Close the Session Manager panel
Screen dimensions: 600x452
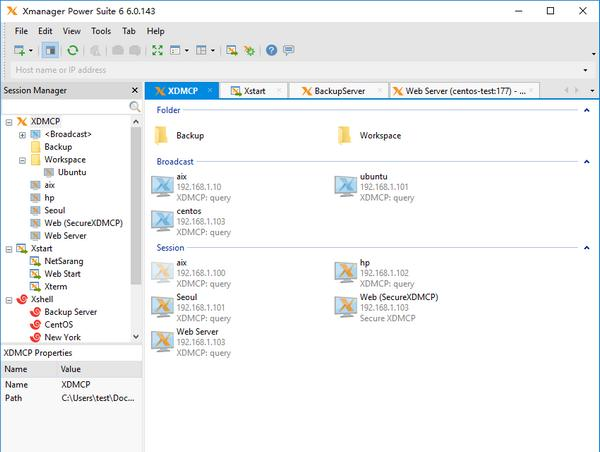[135, 90]
